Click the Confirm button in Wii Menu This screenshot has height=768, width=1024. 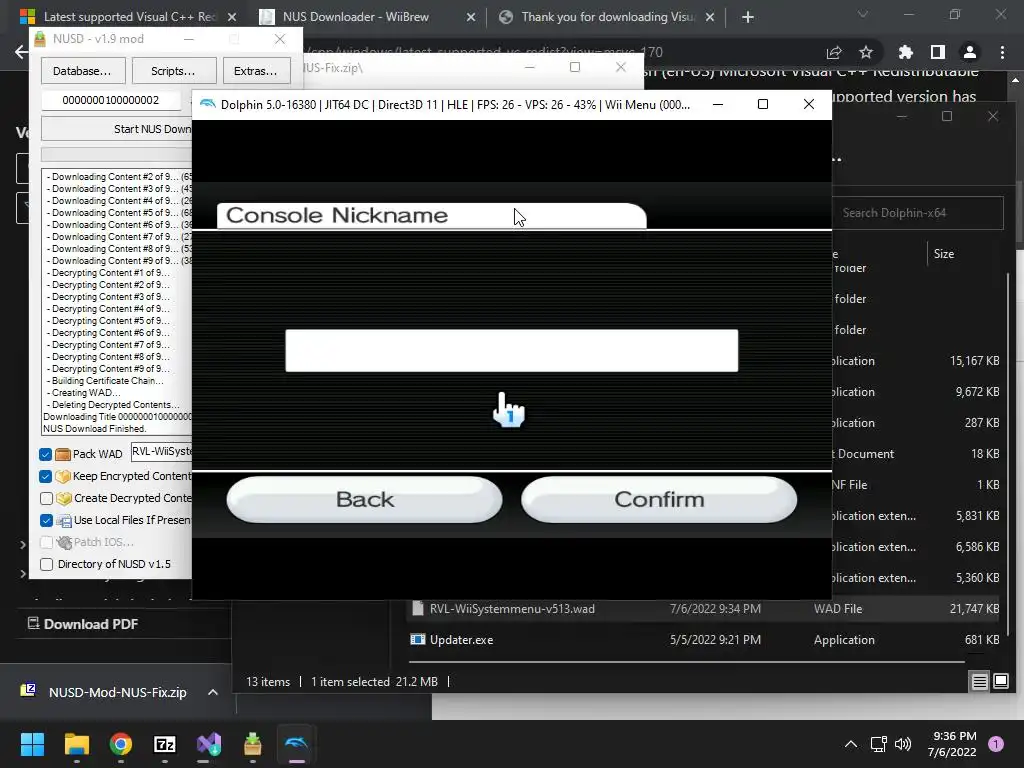(659, 500)
